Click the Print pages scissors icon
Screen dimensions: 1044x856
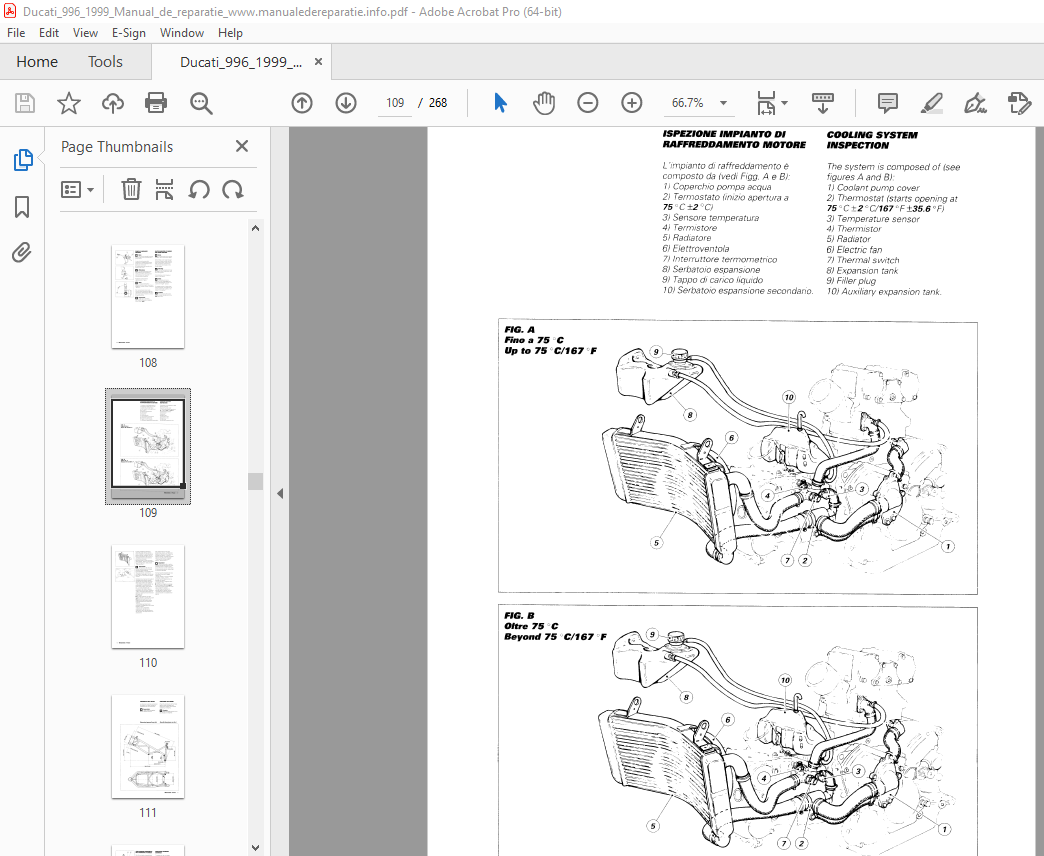164,190
